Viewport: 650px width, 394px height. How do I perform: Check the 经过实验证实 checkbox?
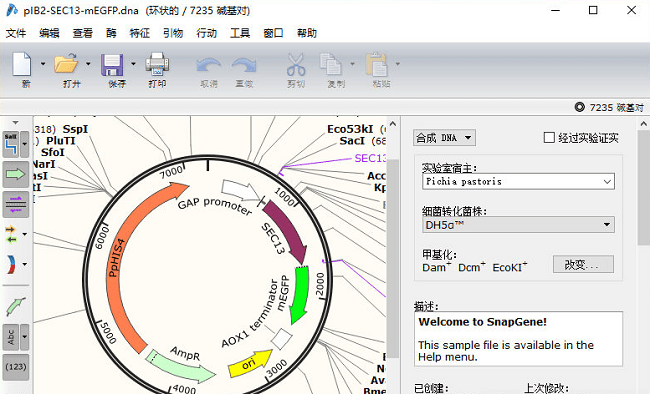pyautogui.click(x=549, y=138)
